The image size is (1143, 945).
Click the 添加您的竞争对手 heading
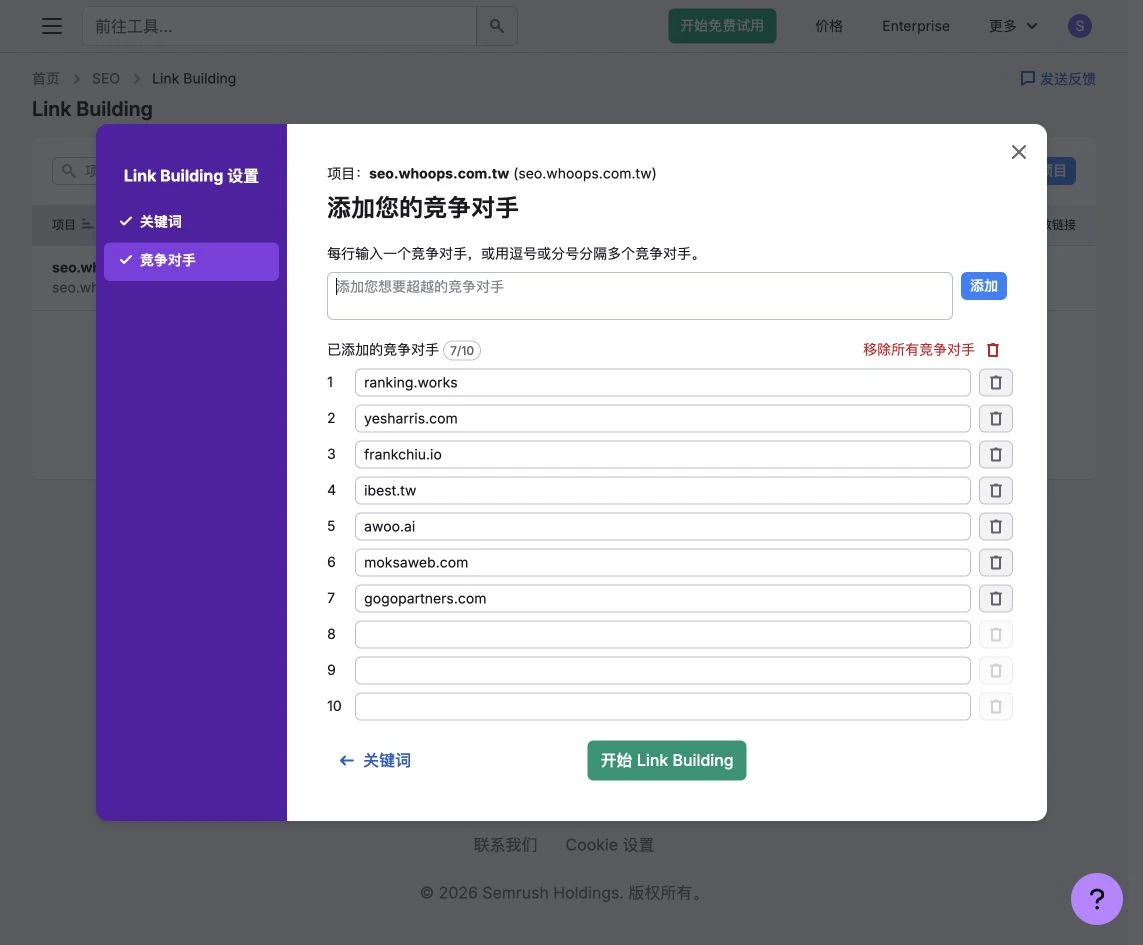[423, 208]
